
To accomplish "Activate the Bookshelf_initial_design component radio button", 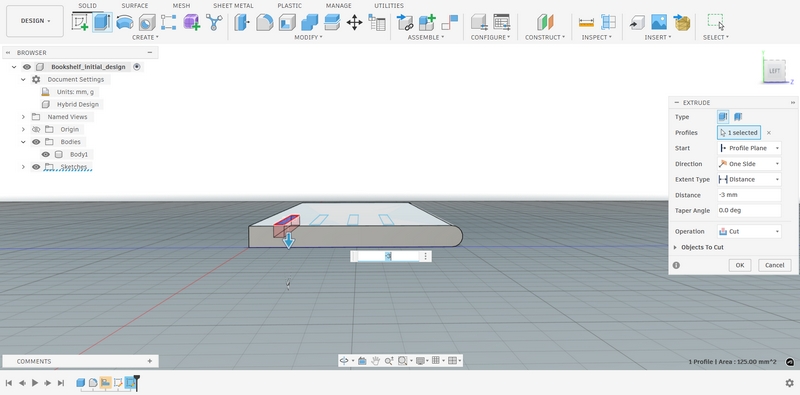I will point(137,67).
